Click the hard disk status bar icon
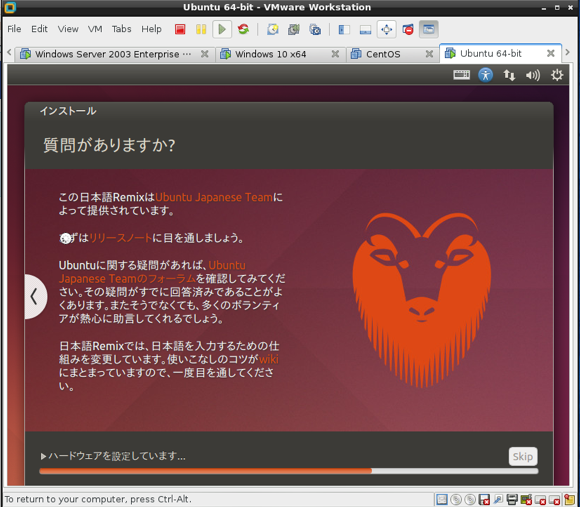Screen dimensions: 580x507 coord(441,500)
